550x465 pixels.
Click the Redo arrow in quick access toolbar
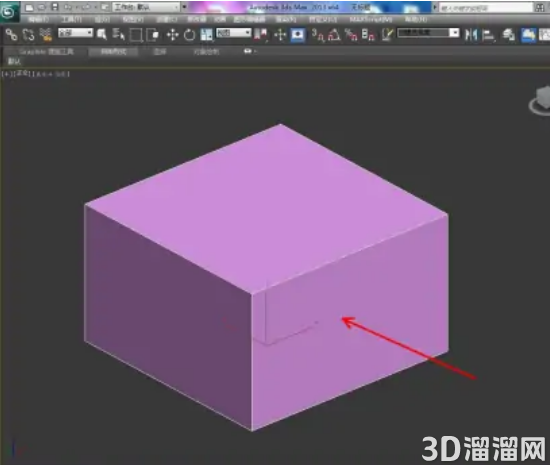coord(86,7)
